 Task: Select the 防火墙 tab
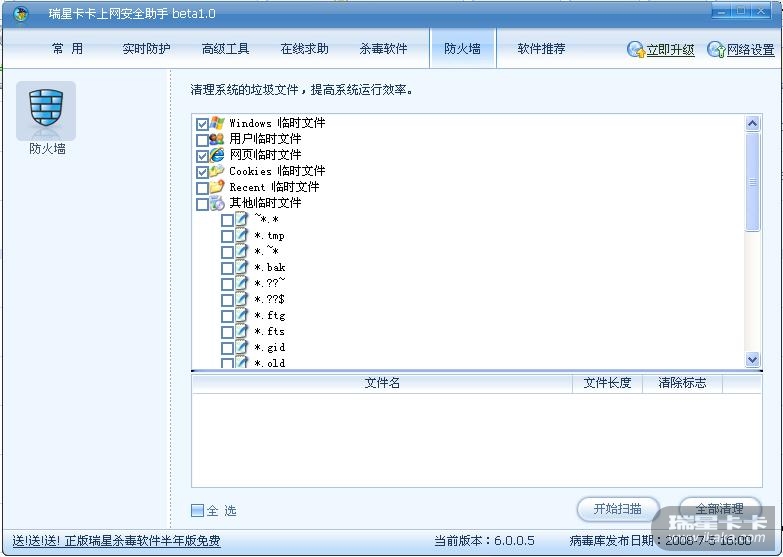pyautogui.click(x=462, y=48)
